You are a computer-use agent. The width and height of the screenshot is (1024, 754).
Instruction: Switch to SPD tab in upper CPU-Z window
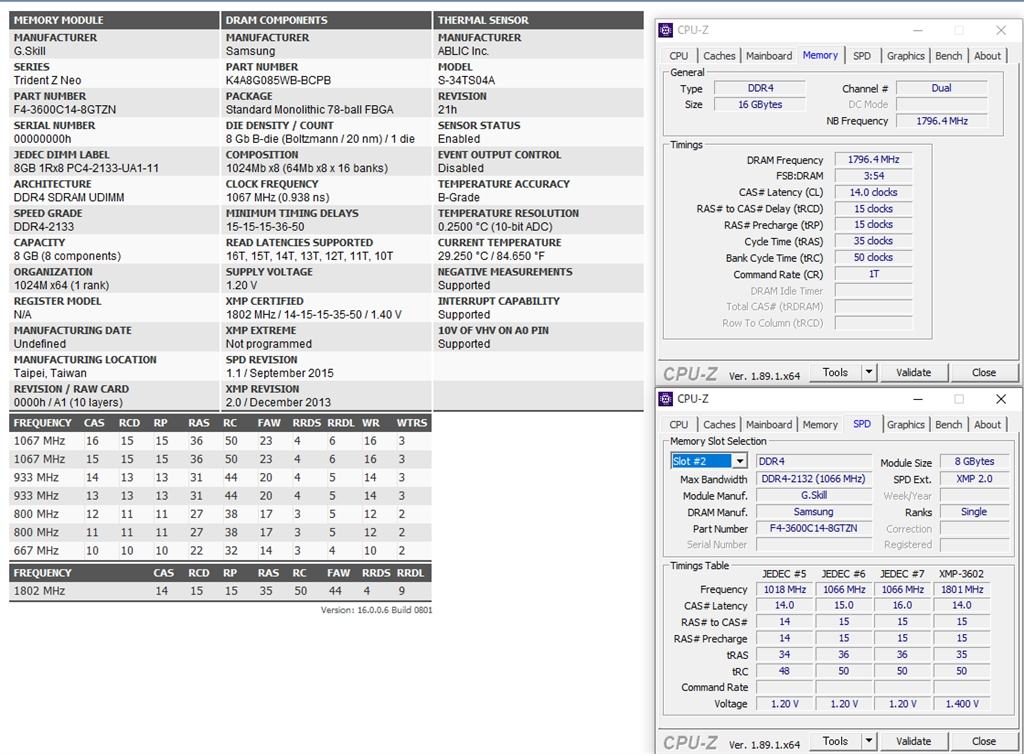(x=861, y=56)
